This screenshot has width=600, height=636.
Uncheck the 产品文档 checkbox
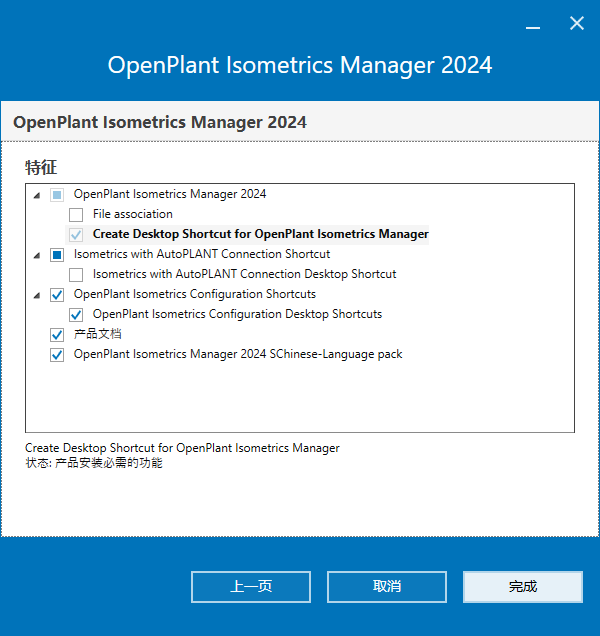[x=57, y=335]
